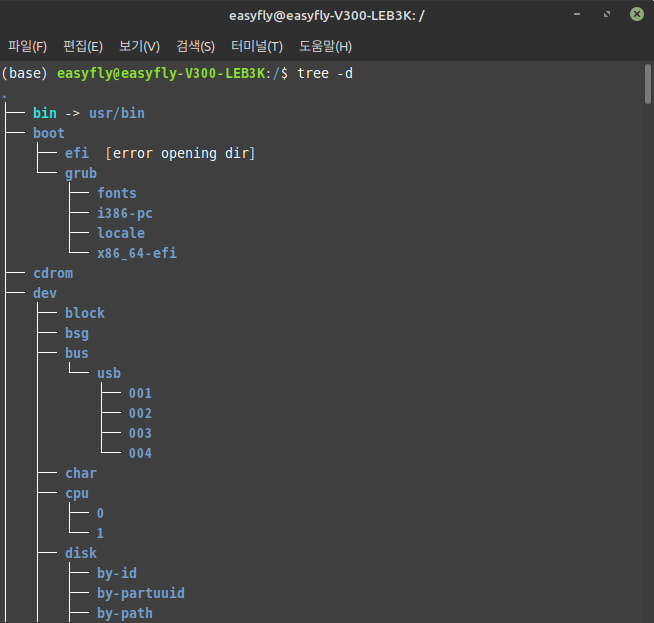Open the 검색(S) menu
This screenshot has height=623, width=654.
pos(196,46)
